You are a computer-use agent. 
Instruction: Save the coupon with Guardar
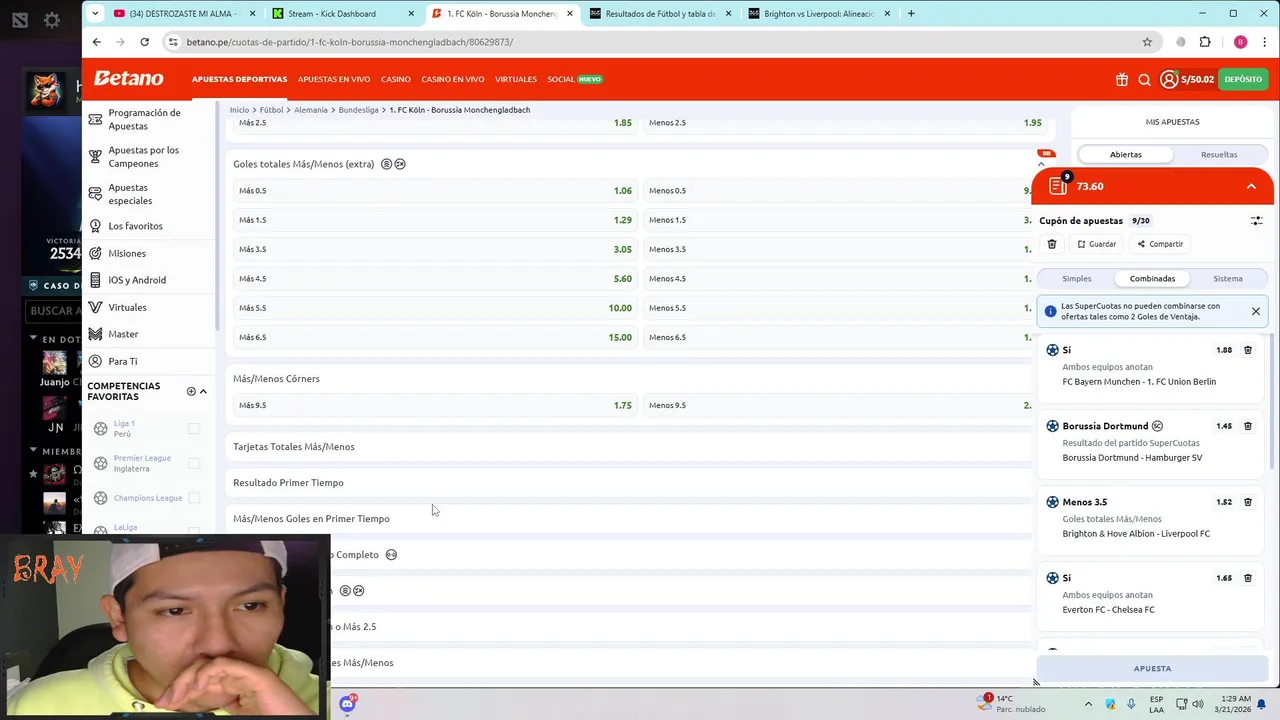1097,244
